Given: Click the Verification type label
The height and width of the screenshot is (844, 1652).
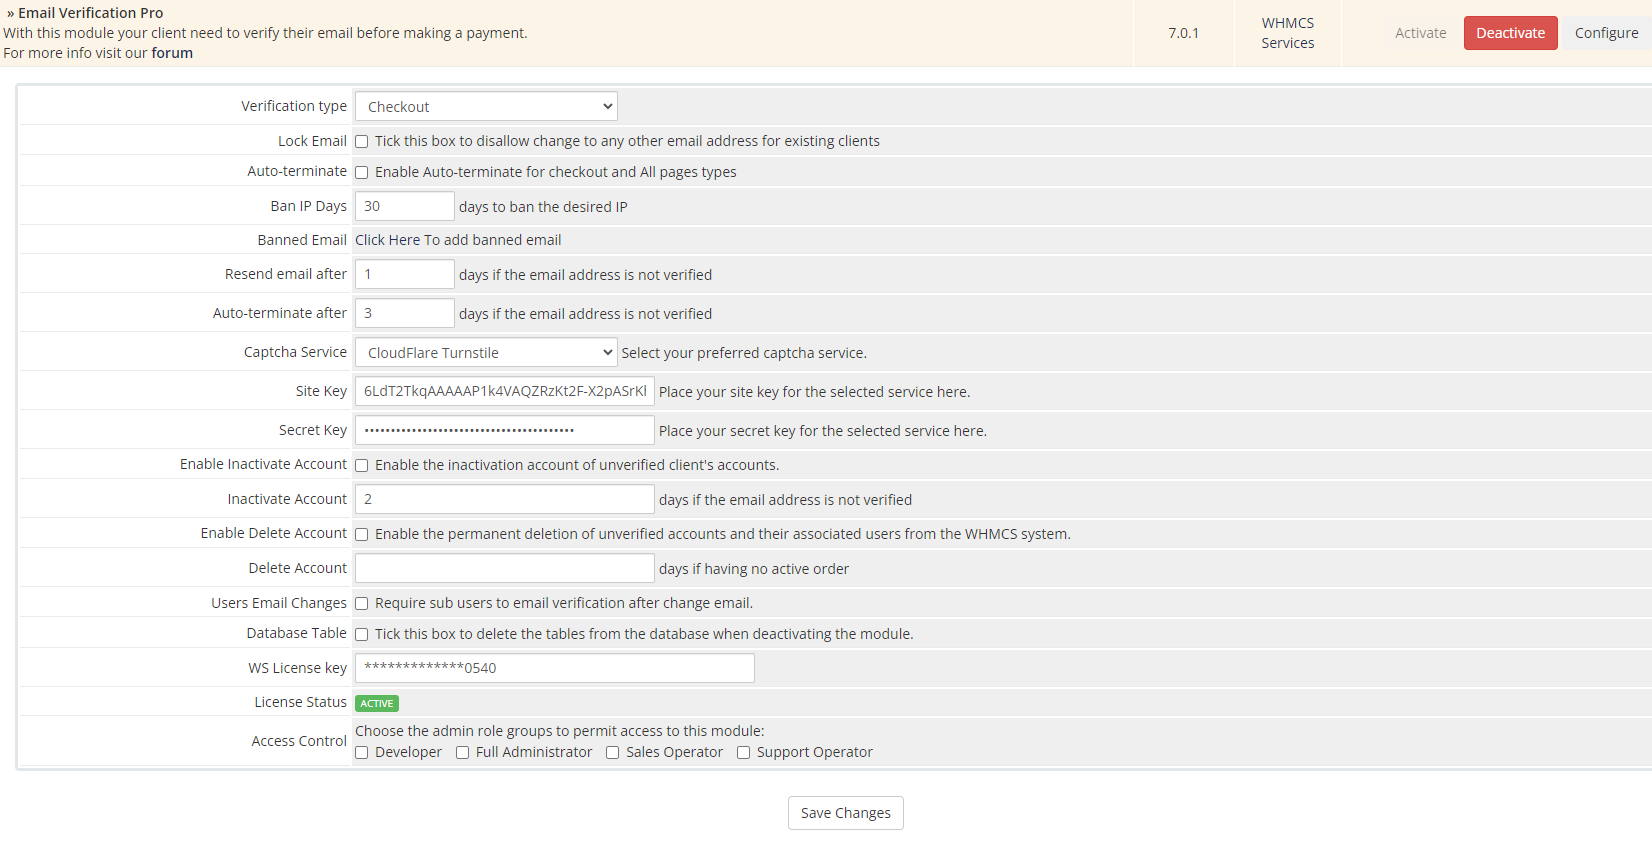Looking at the screenshot, I should coord(294,106).
